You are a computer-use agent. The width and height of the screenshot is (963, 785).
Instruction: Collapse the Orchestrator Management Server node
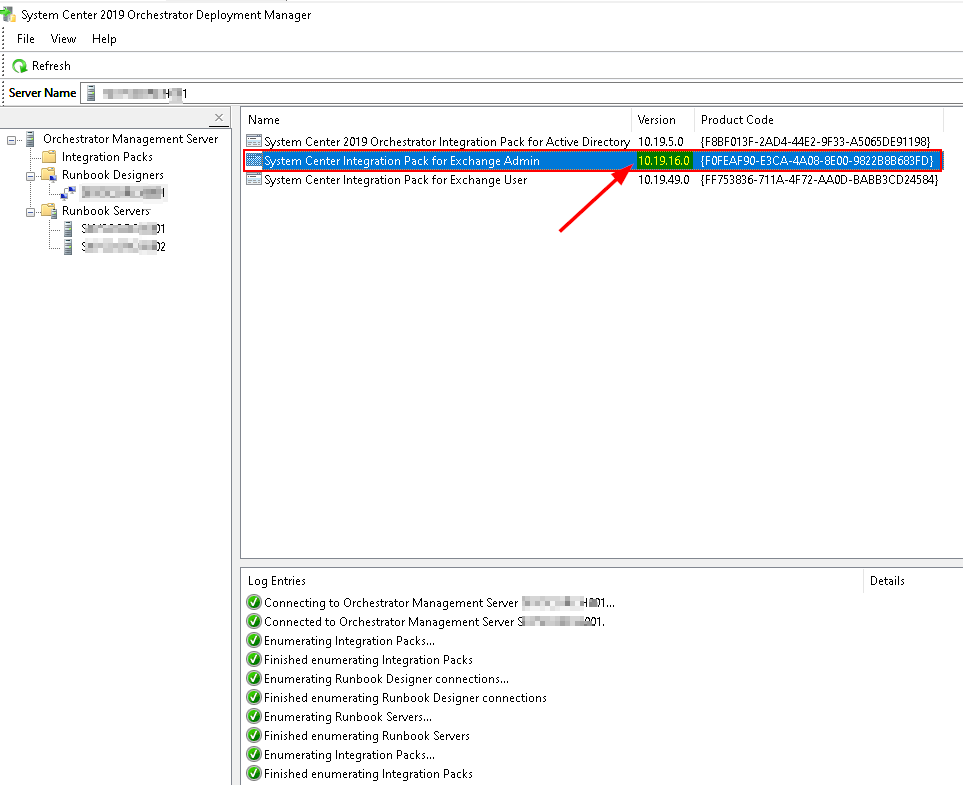coord(11,140)
